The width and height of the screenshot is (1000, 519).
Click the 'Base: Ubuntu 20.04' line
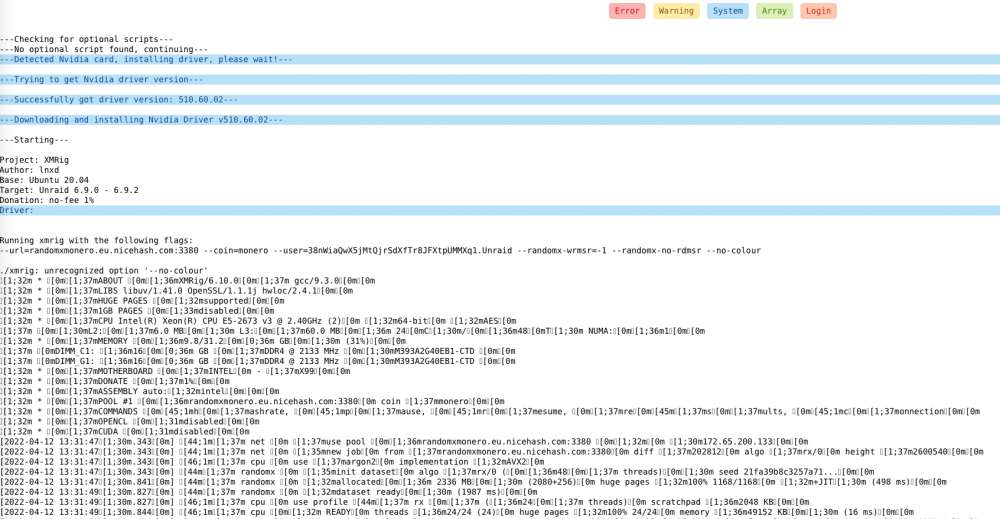point(45,180)
